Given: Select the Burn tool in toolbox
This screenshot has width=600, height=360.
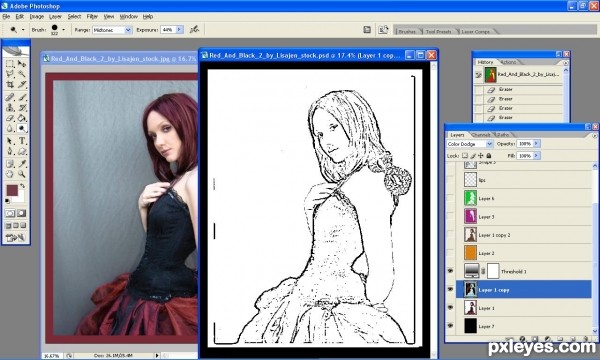Looking at the screenshot, I should coord(22,129).
